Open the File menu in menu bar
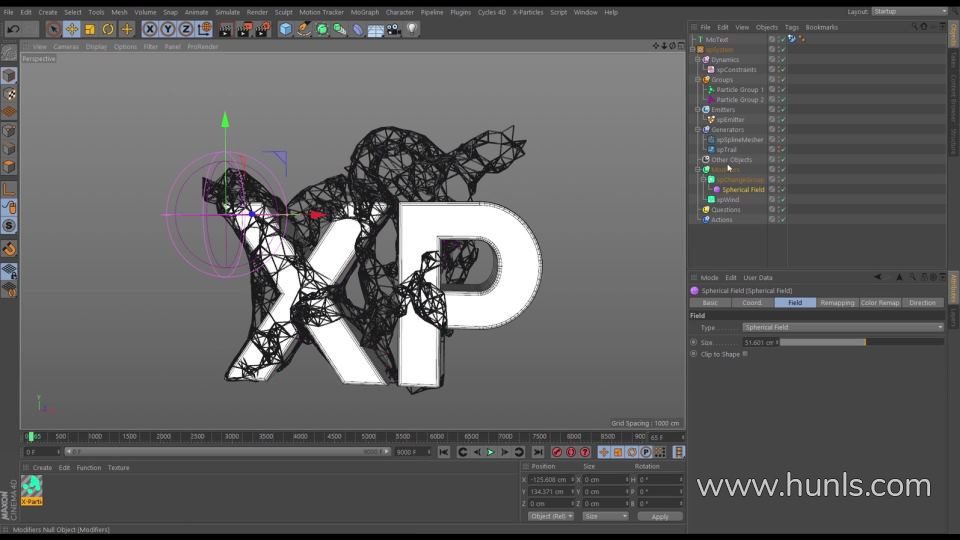 (x=9, y=12)
